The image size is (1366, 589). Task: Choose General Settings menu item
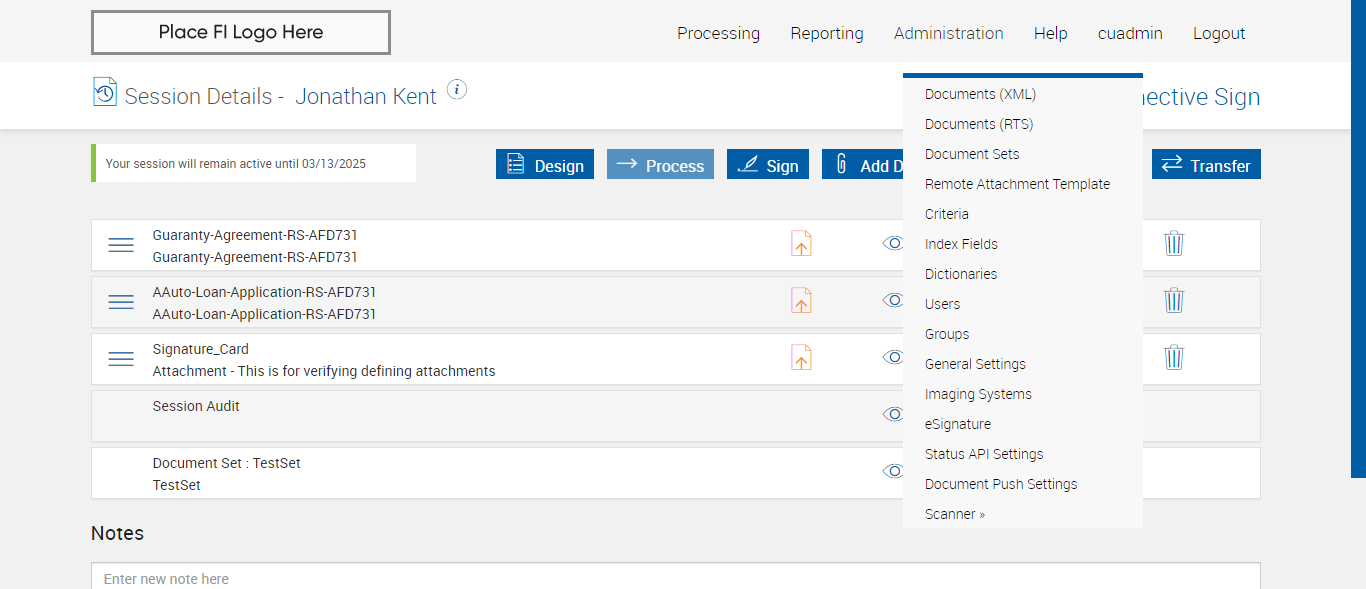coord(975,364)
